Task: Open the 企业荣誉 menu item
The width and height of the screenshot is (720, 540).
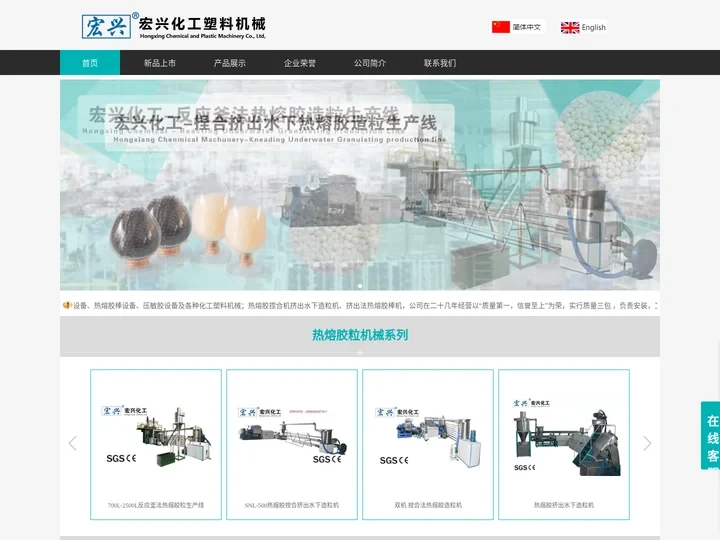Action: point(300,63)
